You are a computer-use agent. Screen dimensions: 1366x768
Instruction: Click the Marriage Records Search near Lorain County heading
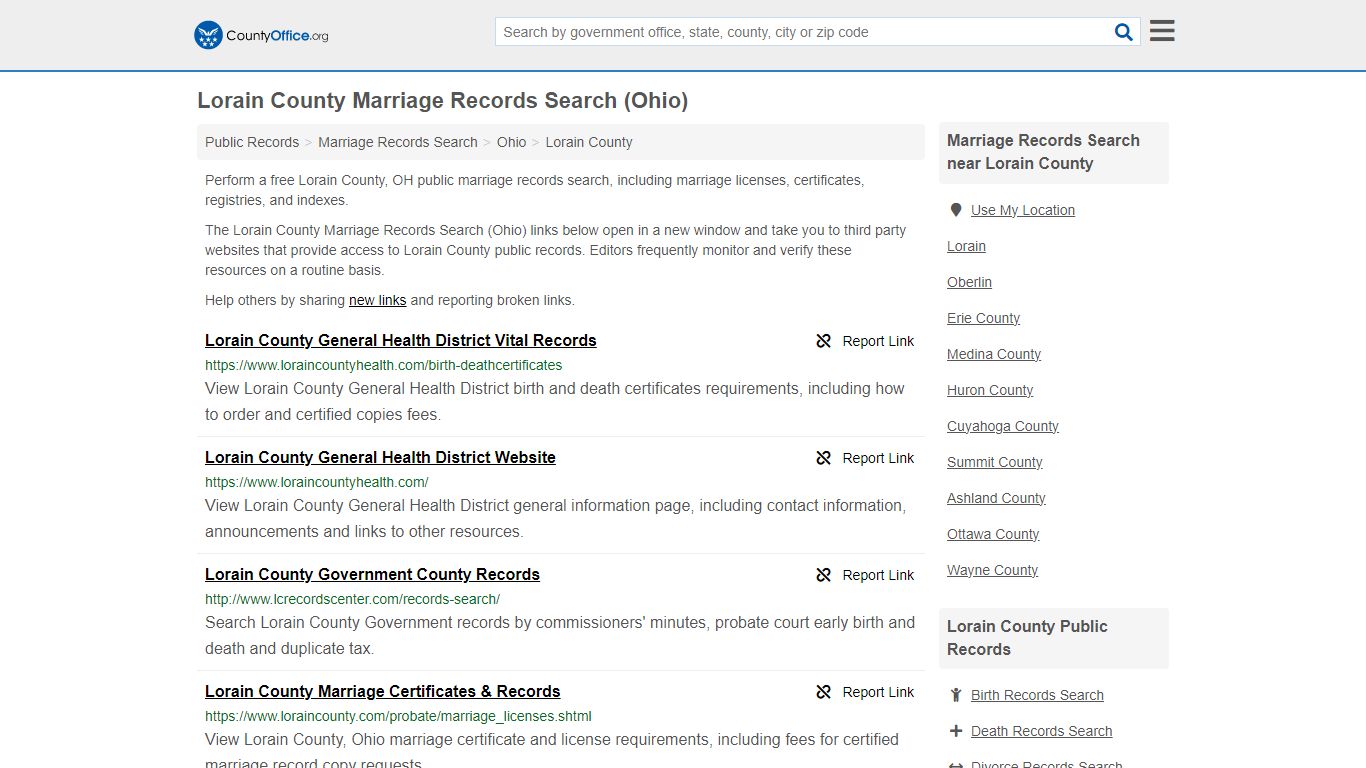click(x=1043, y=152)
